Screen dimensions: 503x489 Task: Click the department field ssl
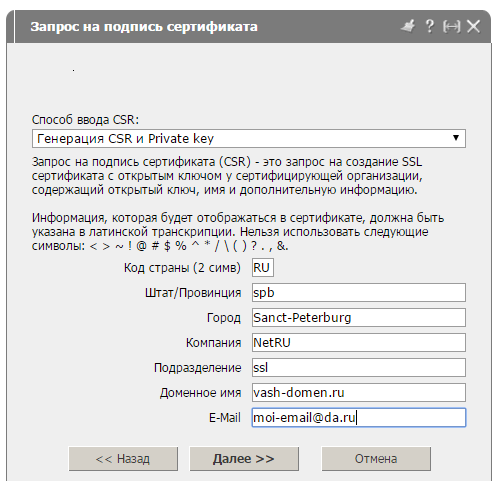point(359,368)
